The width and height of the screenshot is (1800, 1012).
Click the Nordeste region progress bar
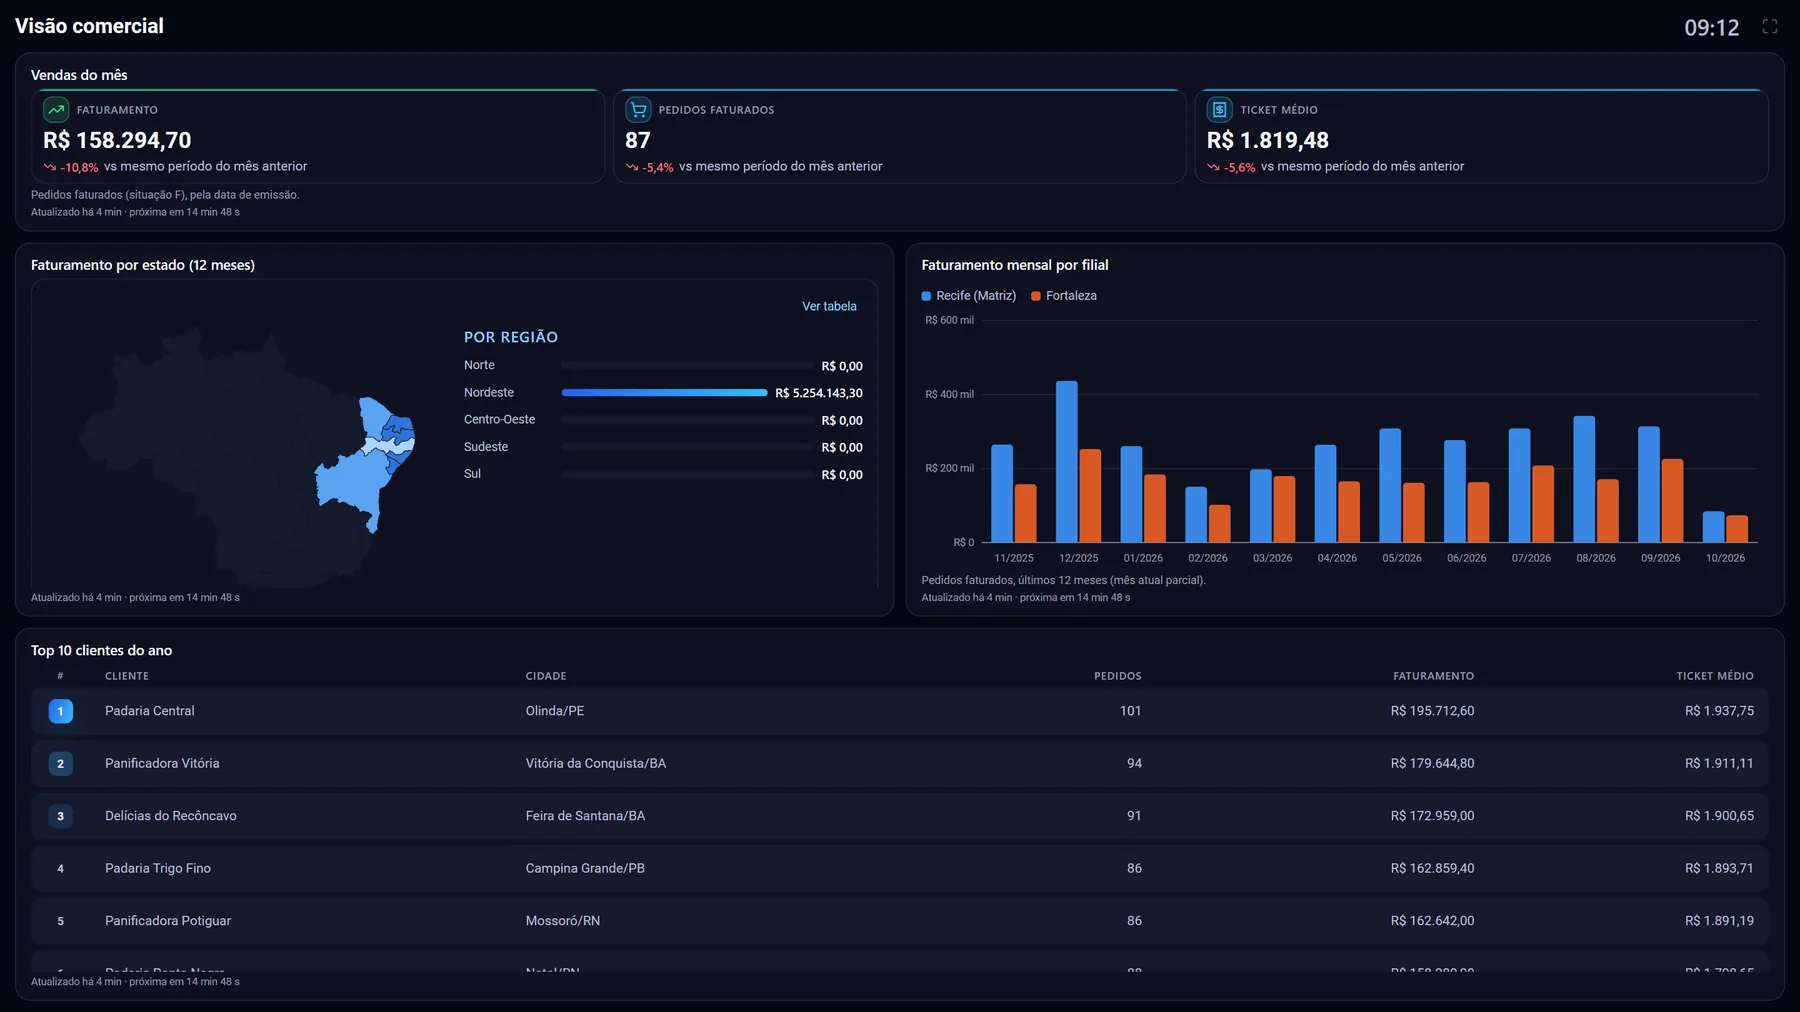pyautogui.click(x=664, y=393)
